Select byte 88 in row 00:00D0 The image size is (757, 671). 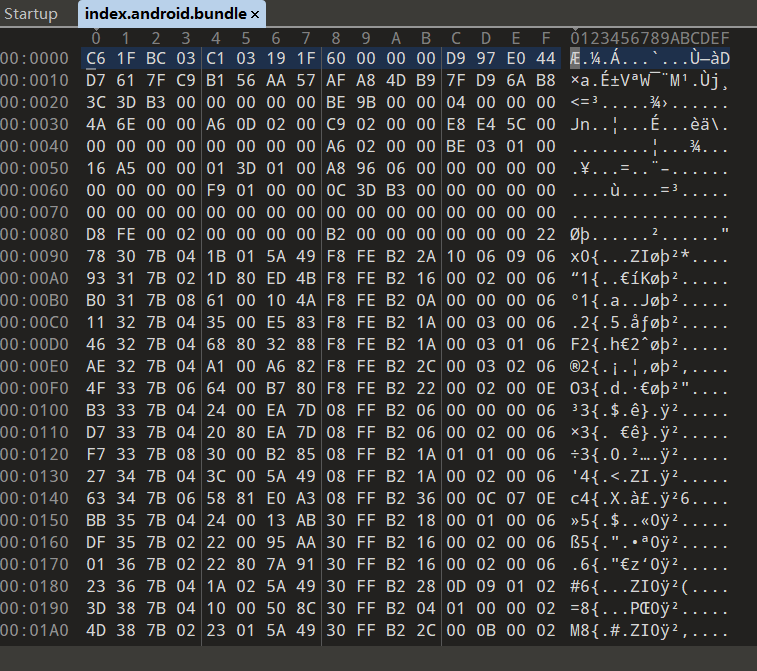tap(306, 344)
